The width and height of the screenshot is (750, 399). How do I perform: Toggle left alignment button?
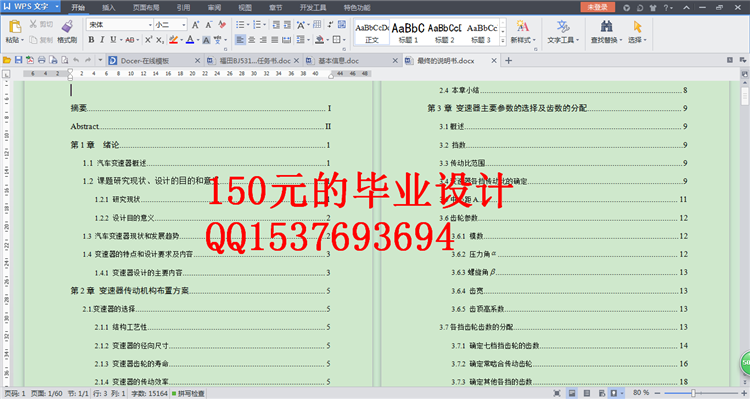pos(240,40)
